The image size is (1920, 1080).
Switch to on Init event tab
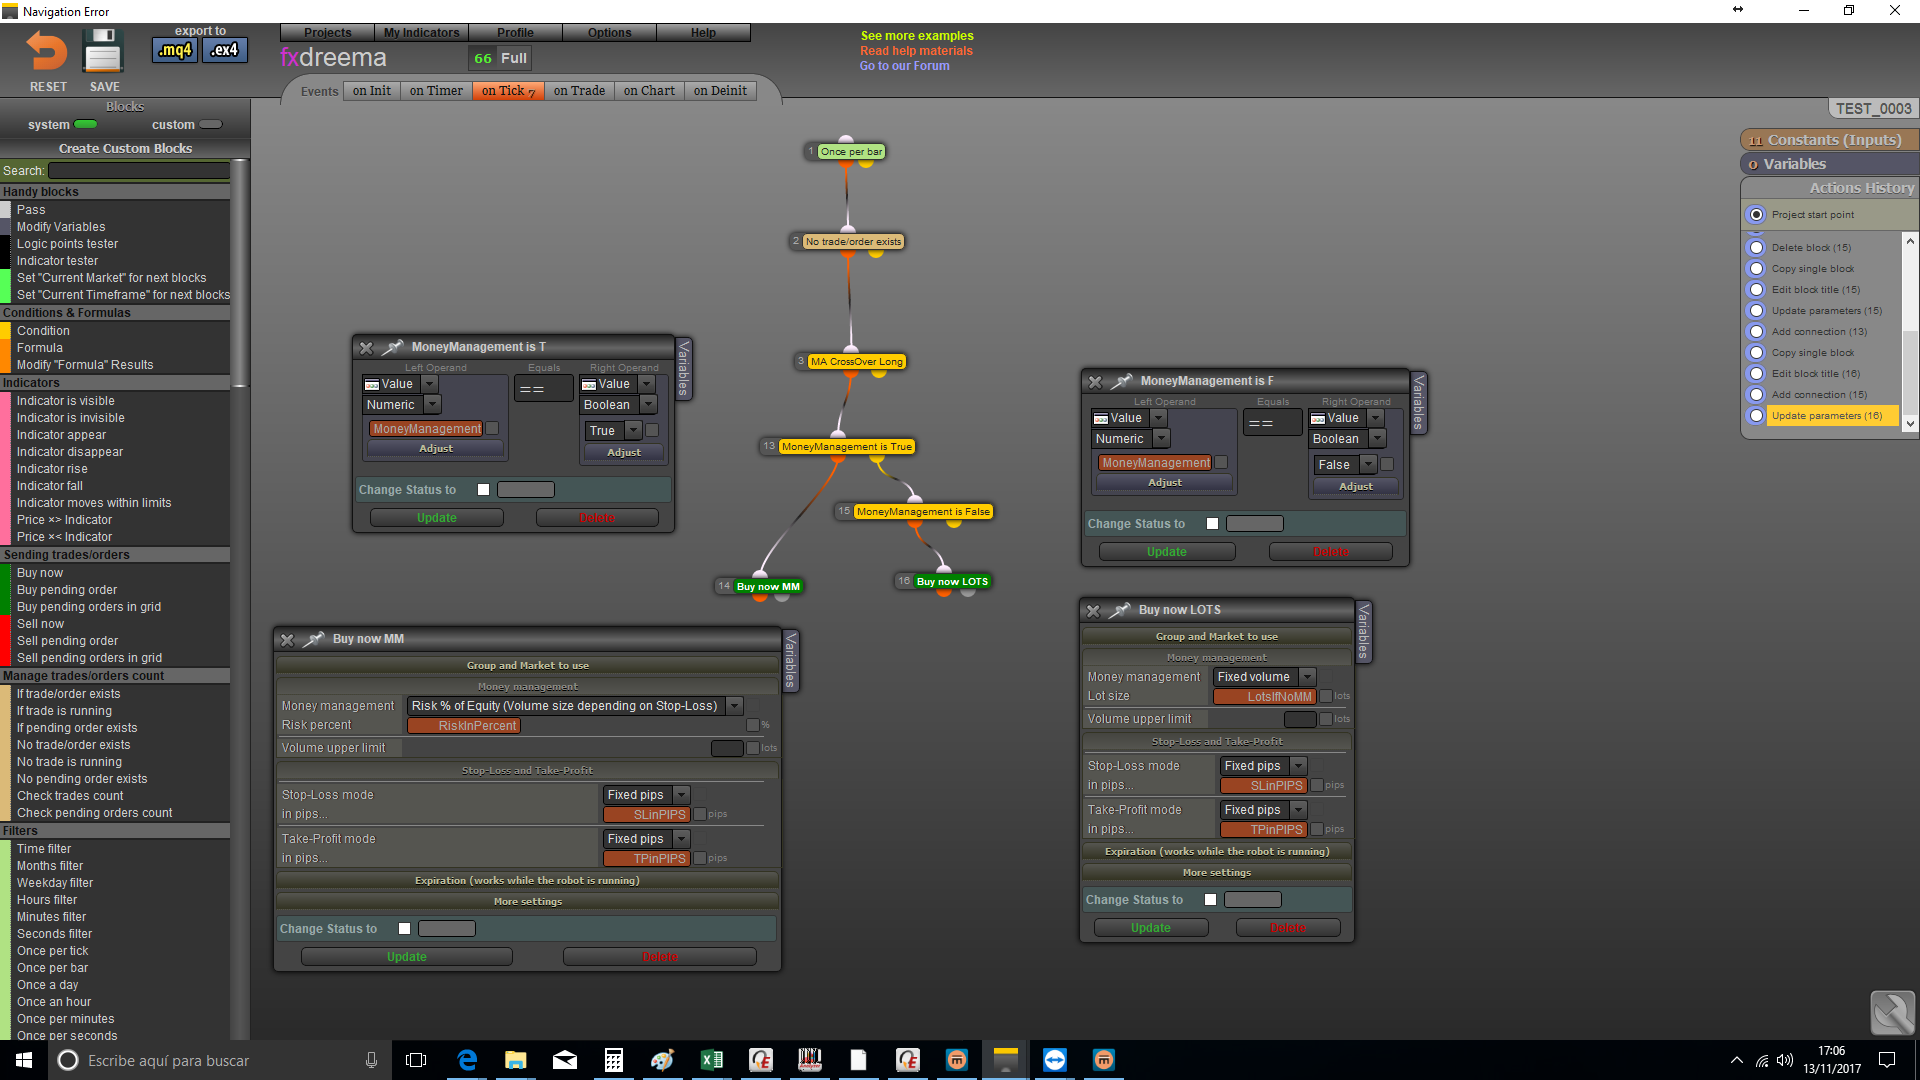coord(372,91)
